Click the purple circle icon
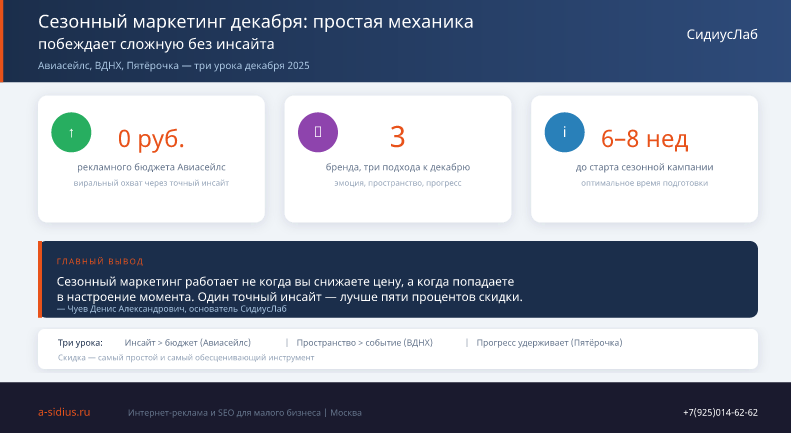 (x=318, y=132)
